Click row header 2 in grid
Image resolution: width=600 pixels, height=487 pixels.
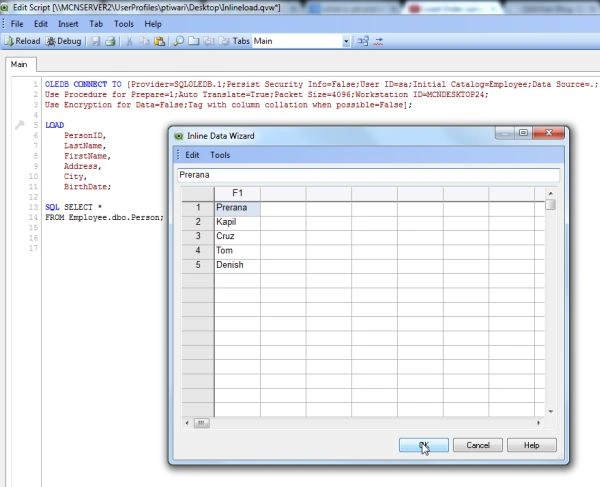point(198,222)
